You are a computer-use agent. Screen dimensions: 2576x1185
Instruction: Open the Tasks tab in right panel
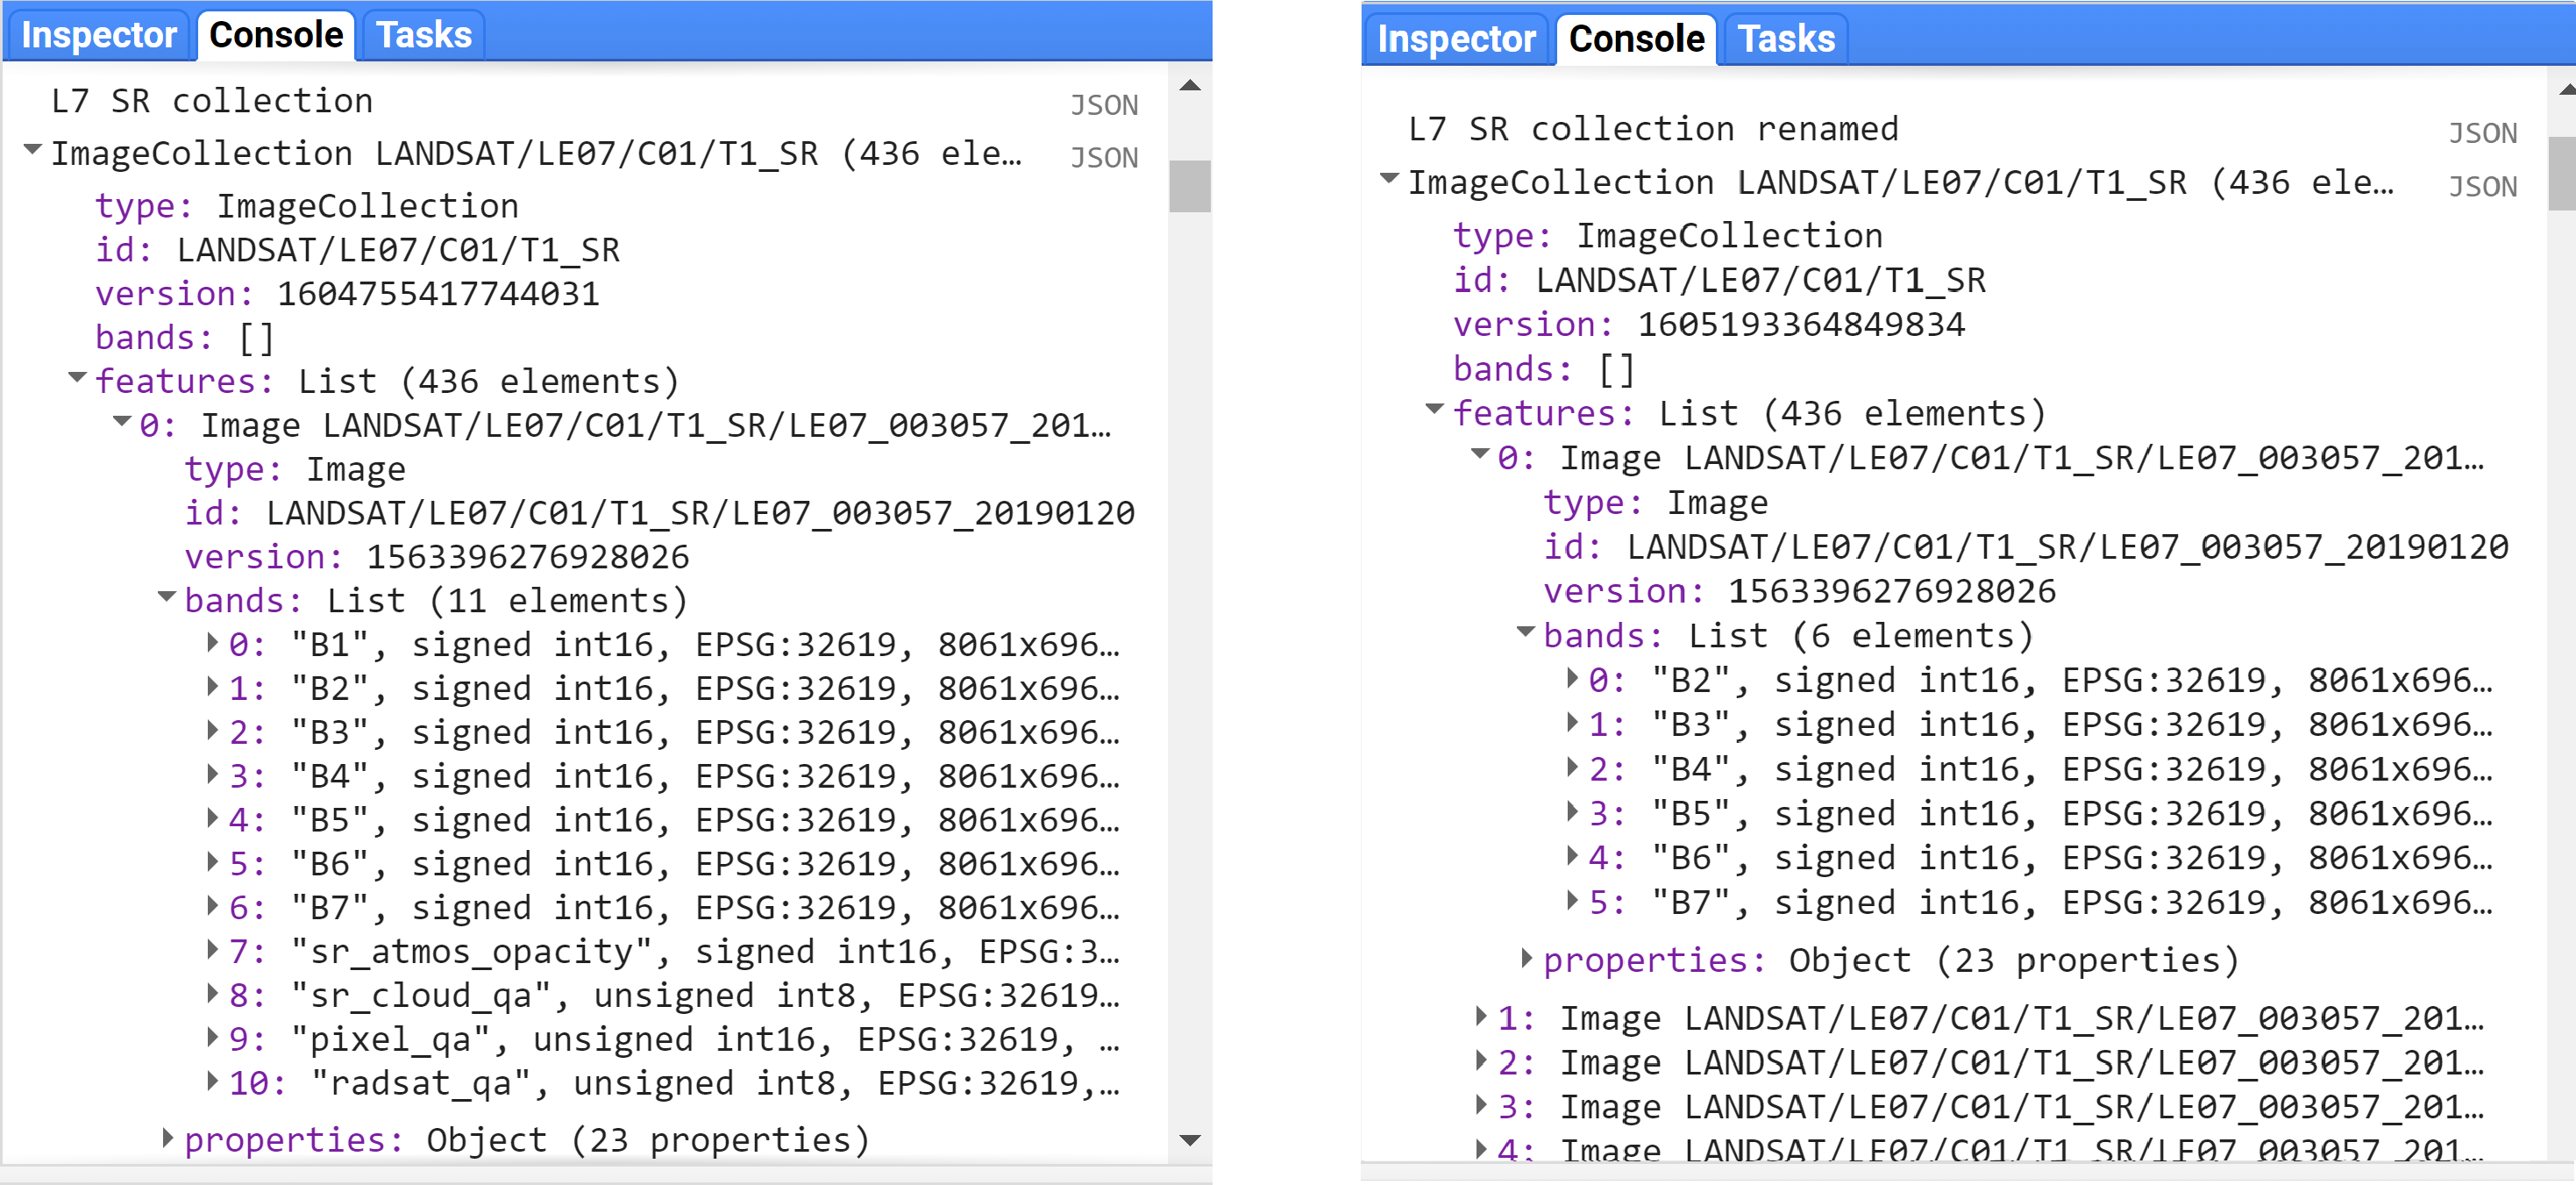click(x=1786, y=40)
